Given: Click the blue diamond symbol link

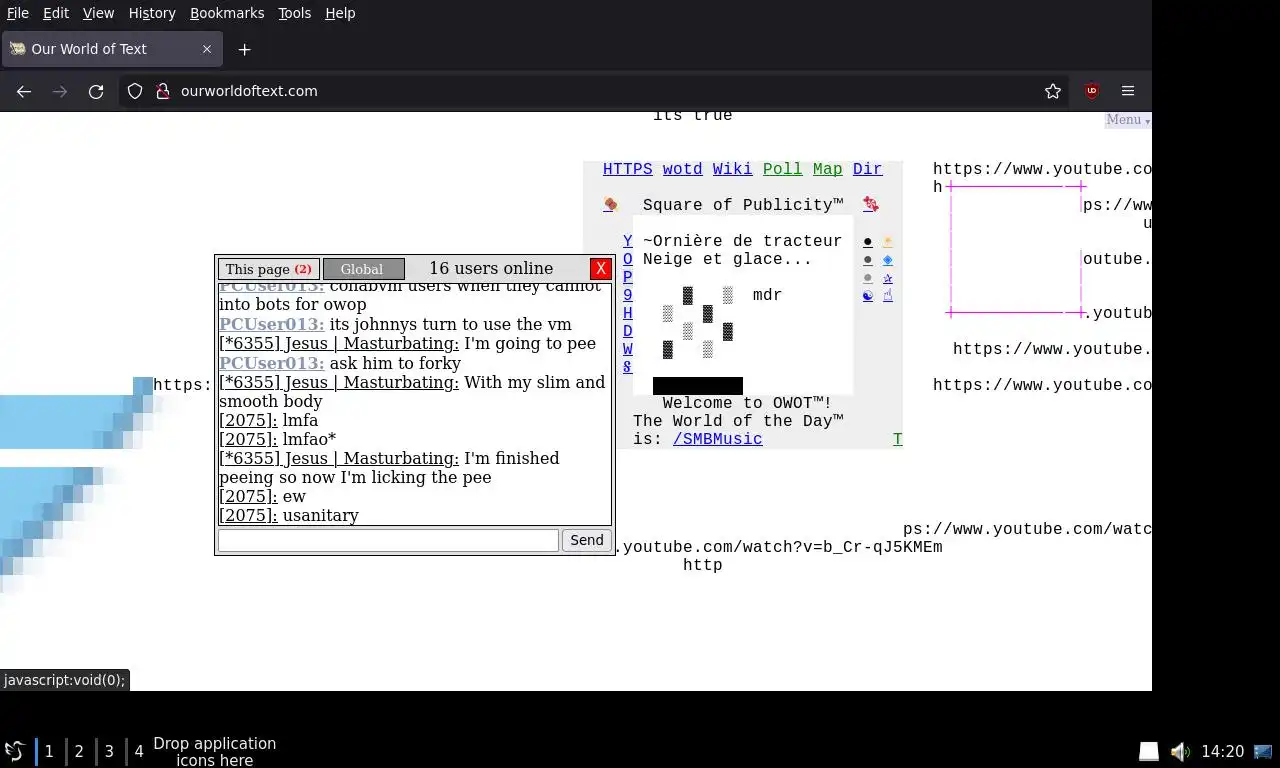Looking at the screenshot, I should coord(887,260).
